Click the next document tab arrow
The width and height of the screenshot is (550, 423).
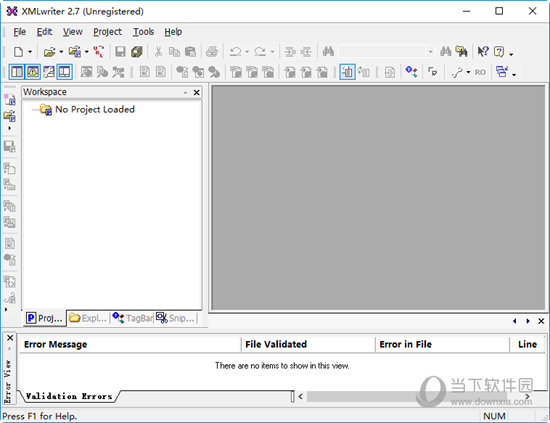tap(528, 321)
